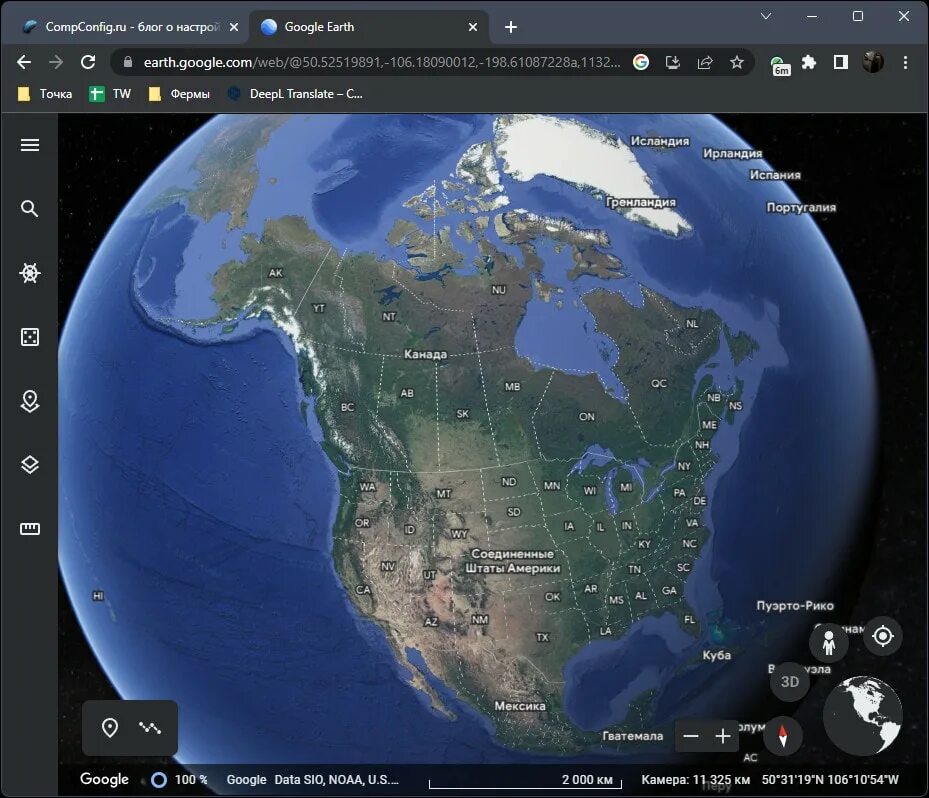Open Chrome three-dot menu
The height and width of the screenshot is (798, 929).
[x=905, y=62]
